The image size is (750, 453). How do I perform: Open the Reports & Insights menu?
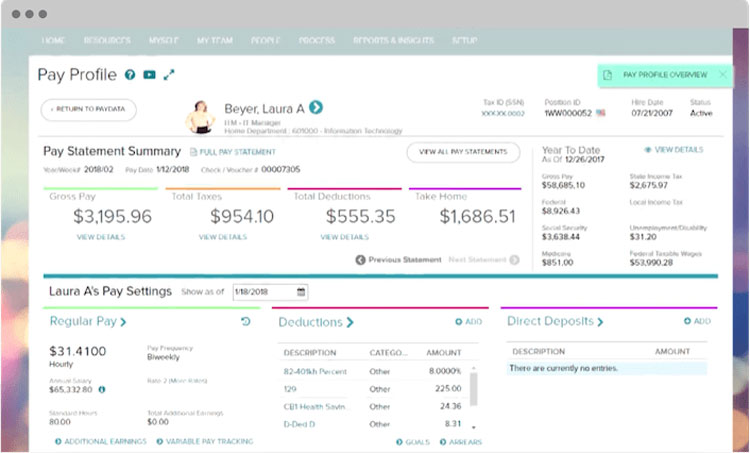[x=393, y=41]
